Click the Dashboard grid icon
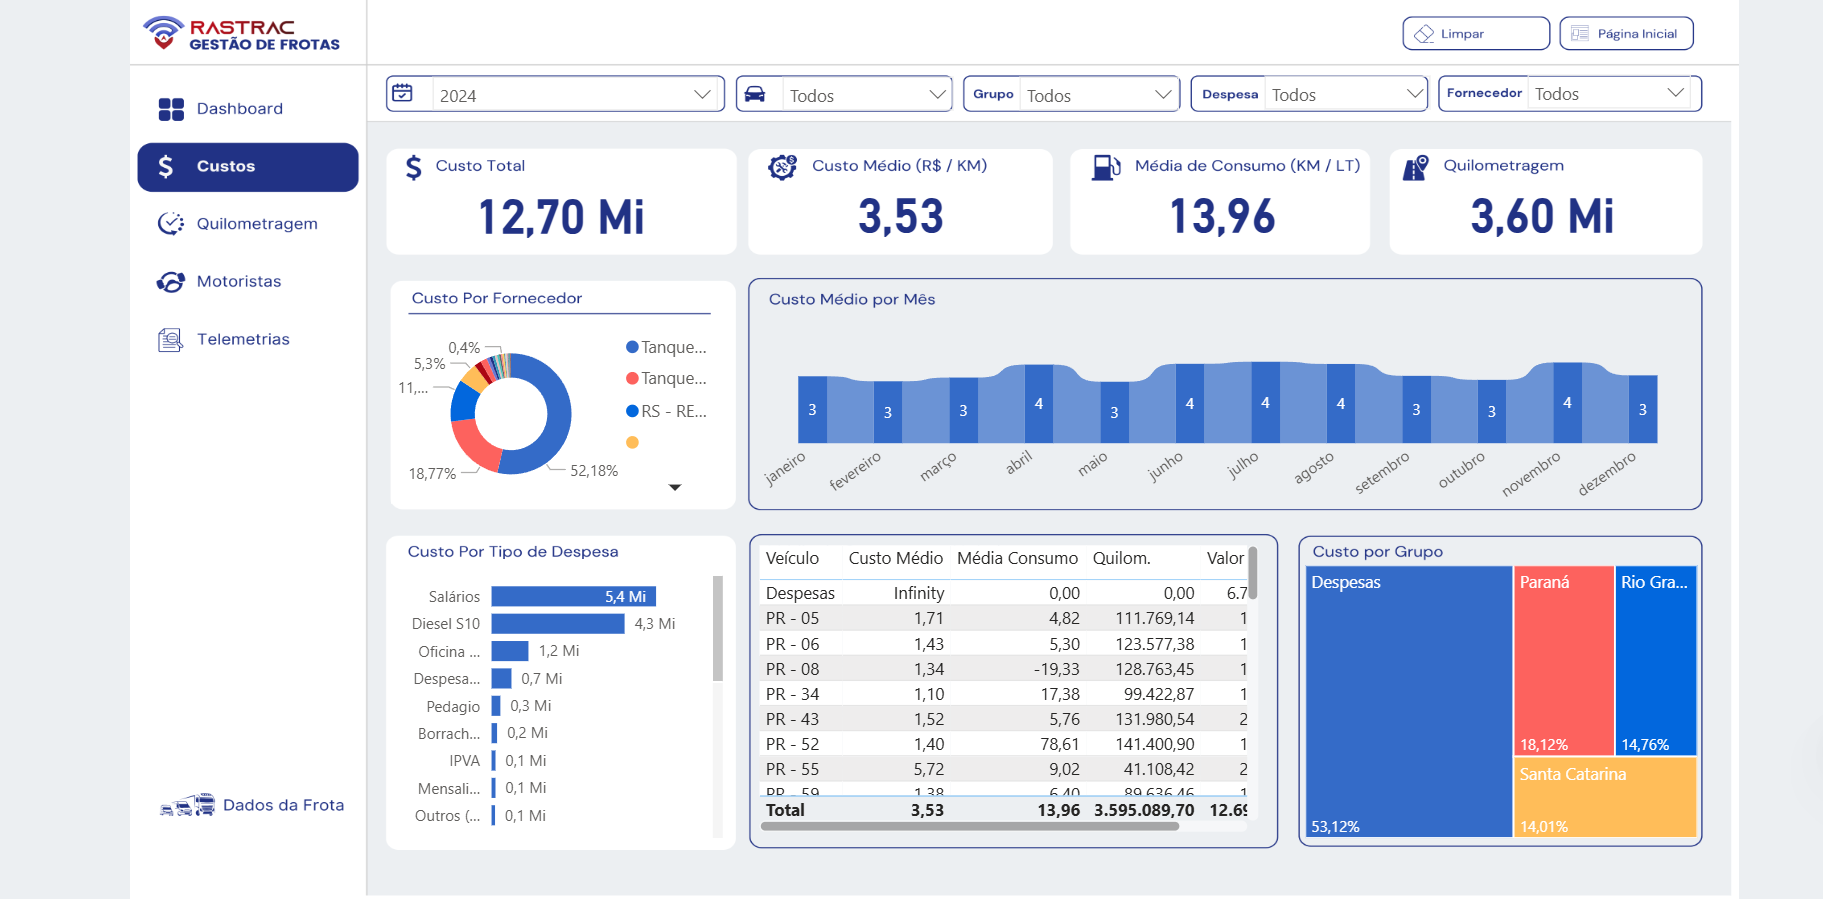The width and height of the screenshot is (1823, 899). (x=171, y=109)
